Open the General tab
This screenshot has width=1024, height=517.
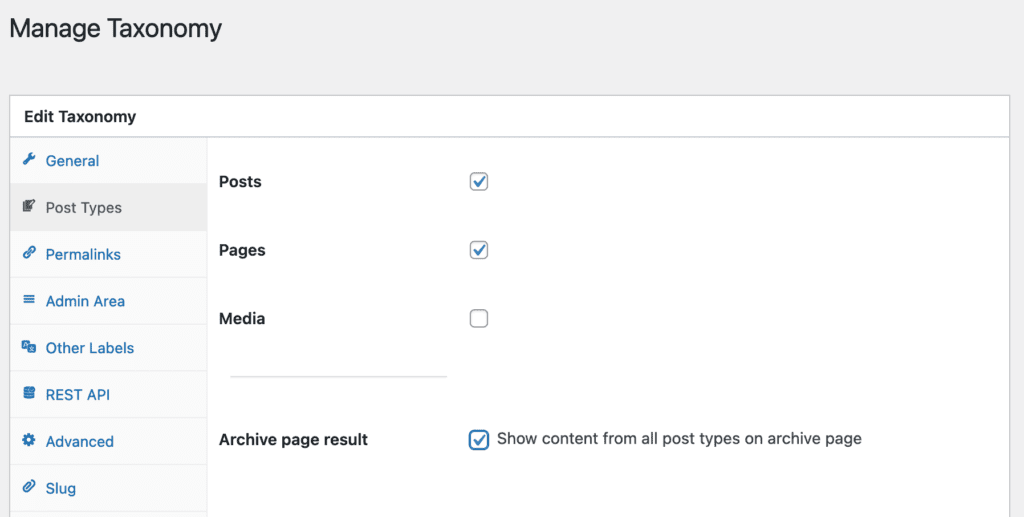108,161
